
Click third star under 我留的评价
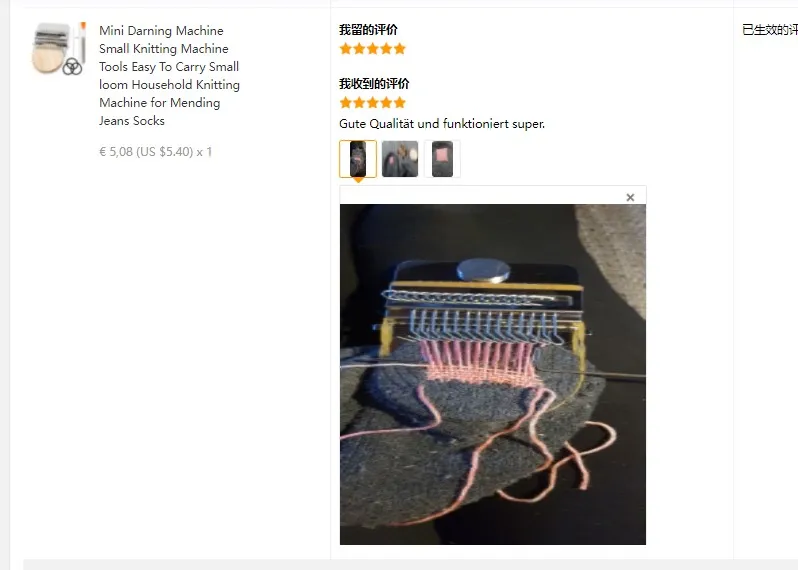coord(373,49)
